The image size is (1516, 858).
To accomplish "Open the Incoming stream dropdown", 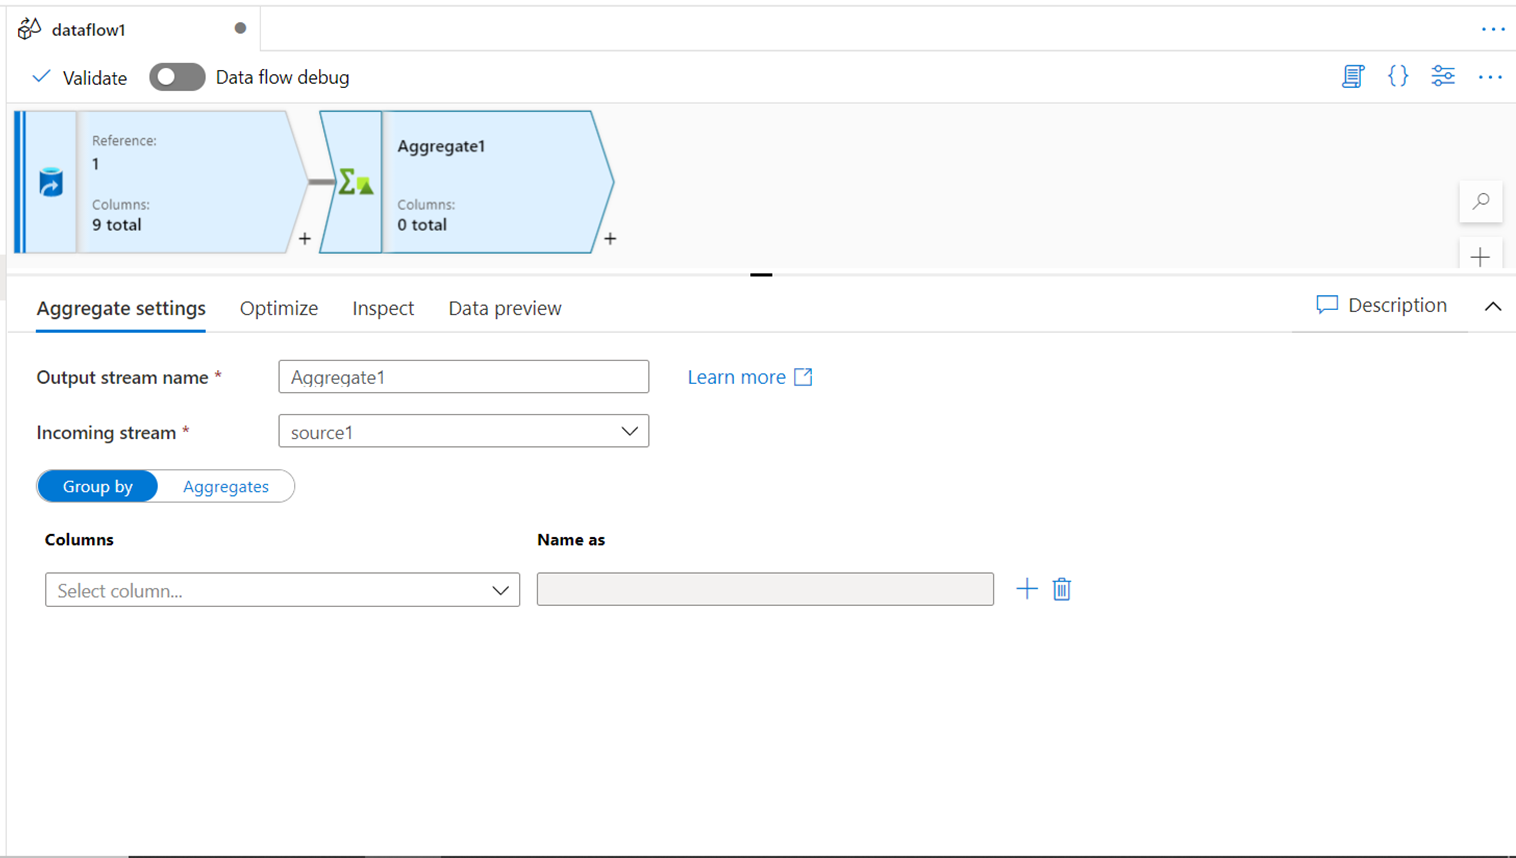I will point(463,432).
